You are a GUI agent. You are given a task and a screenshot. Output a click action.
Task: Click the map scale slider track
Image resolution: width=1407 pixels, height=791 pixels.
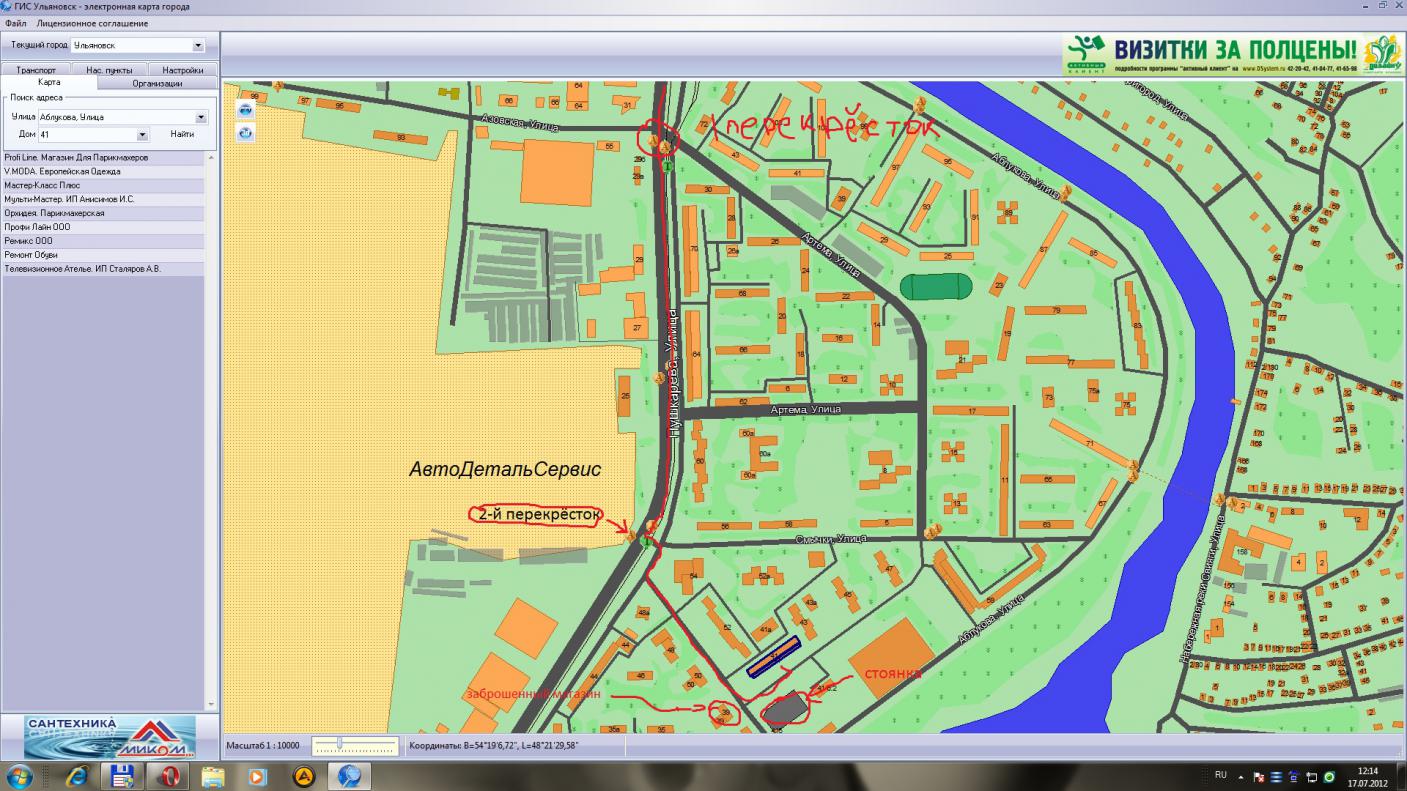click(353, 745)
